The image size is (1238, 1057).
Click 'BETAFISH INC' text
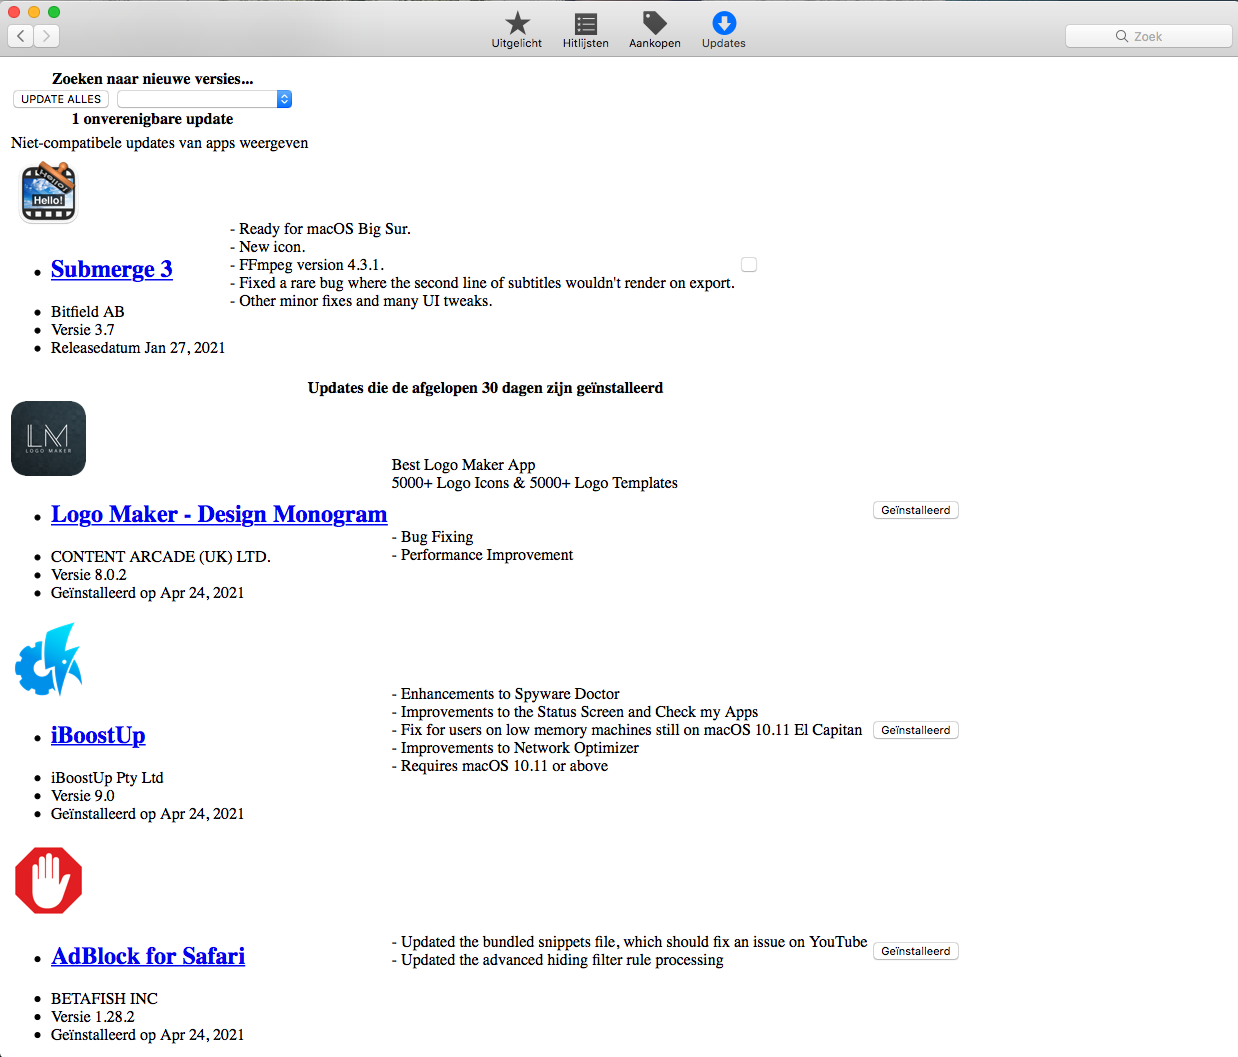point(104,999)
